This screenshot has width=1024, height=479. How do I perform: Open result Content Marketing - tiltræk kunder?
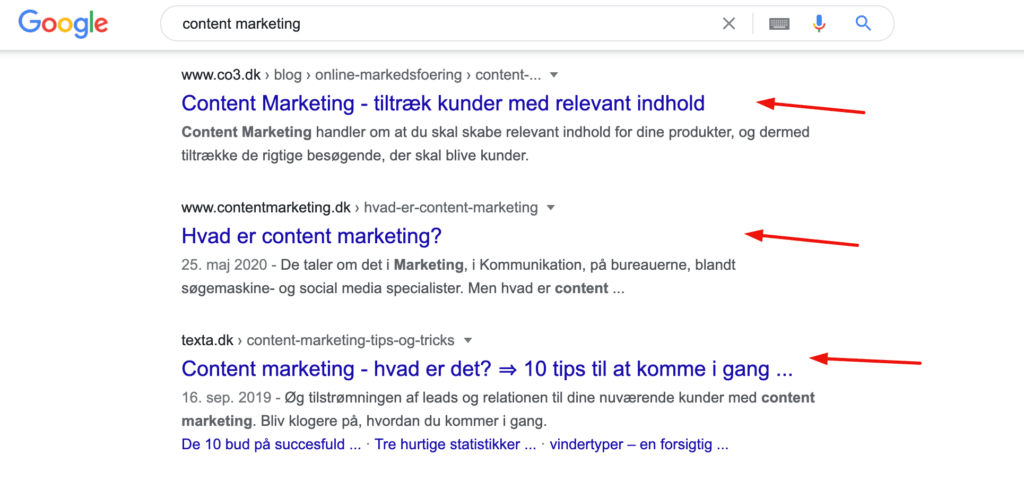click(443, 103)
